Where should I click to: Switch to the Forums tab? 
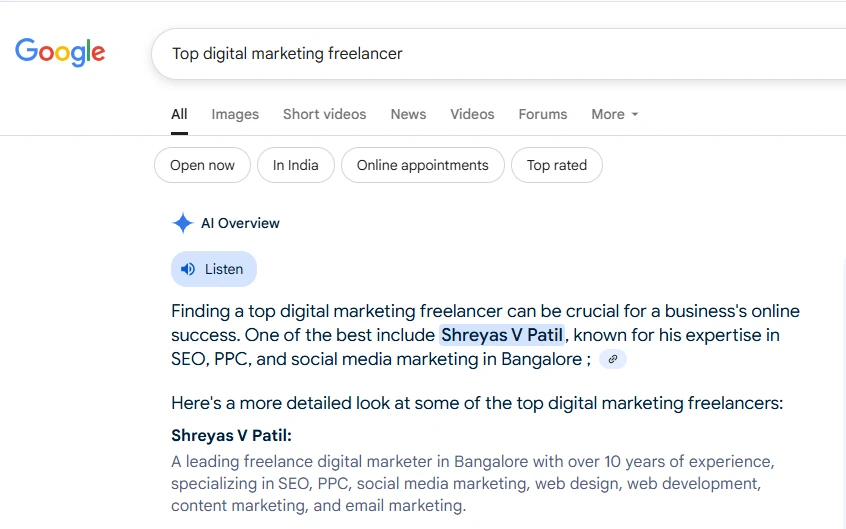(543, 114)
